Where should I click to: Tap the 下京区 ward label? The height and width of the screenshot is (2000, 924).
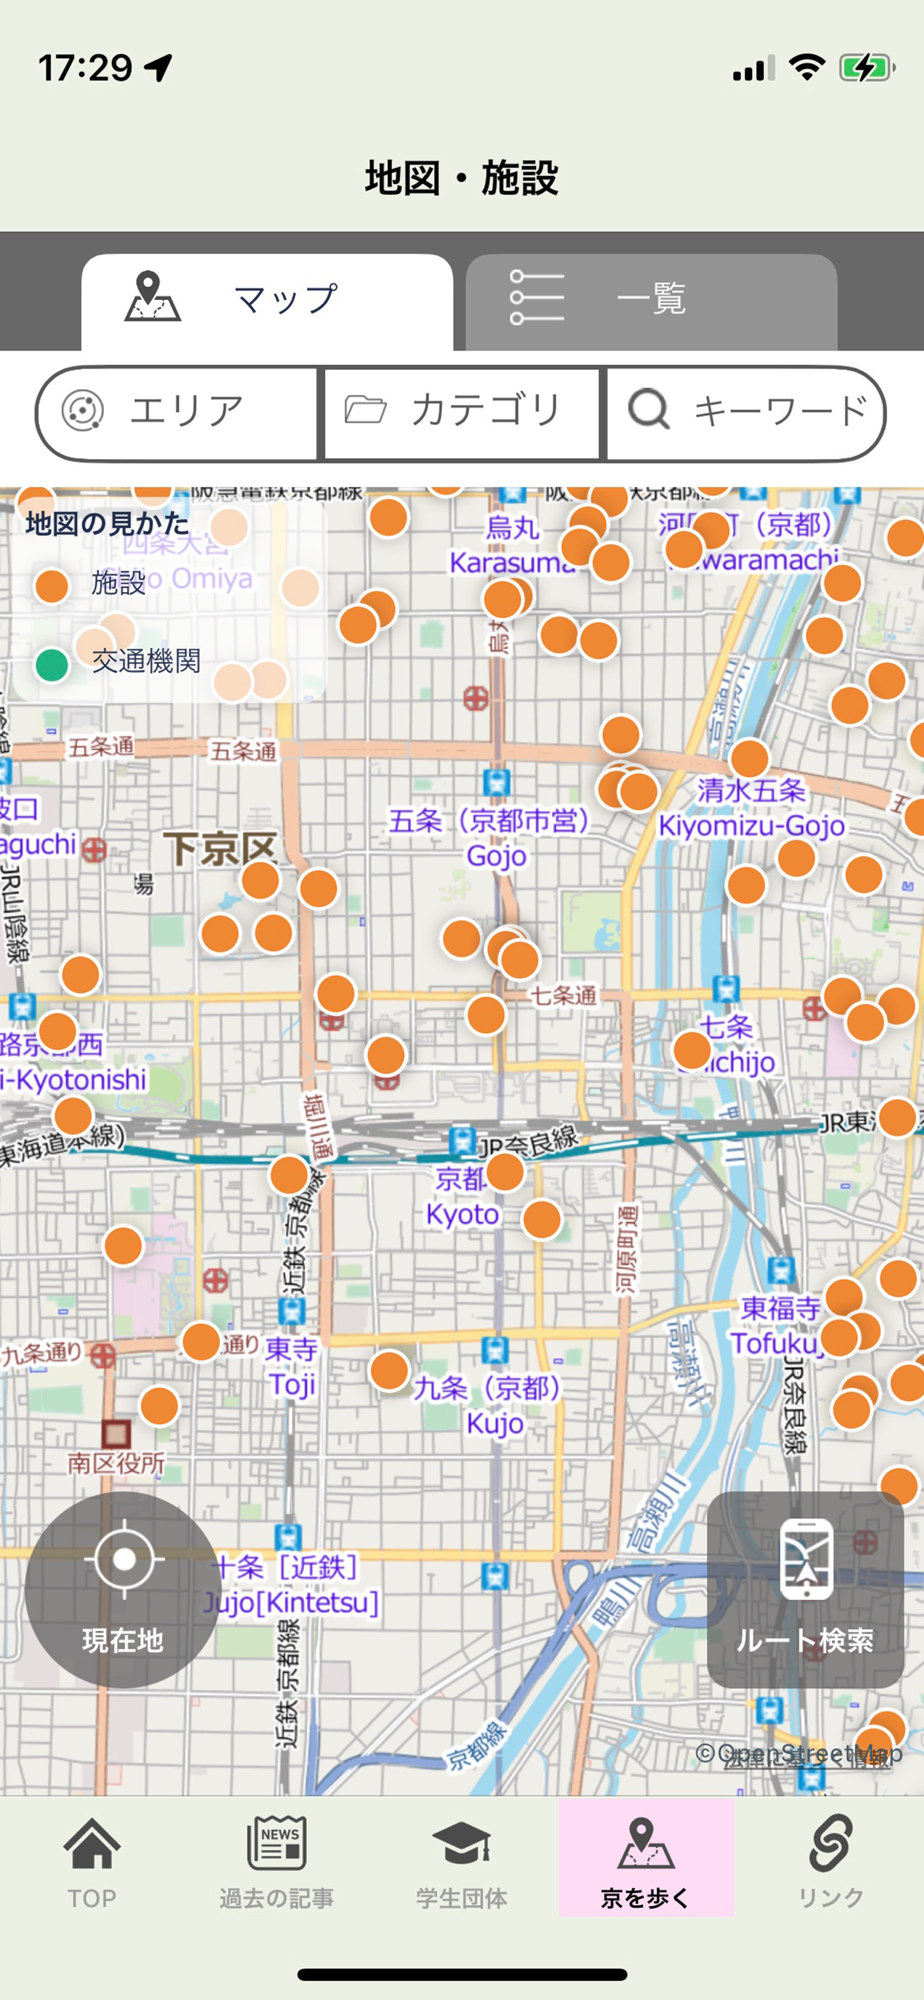point(220,848)
